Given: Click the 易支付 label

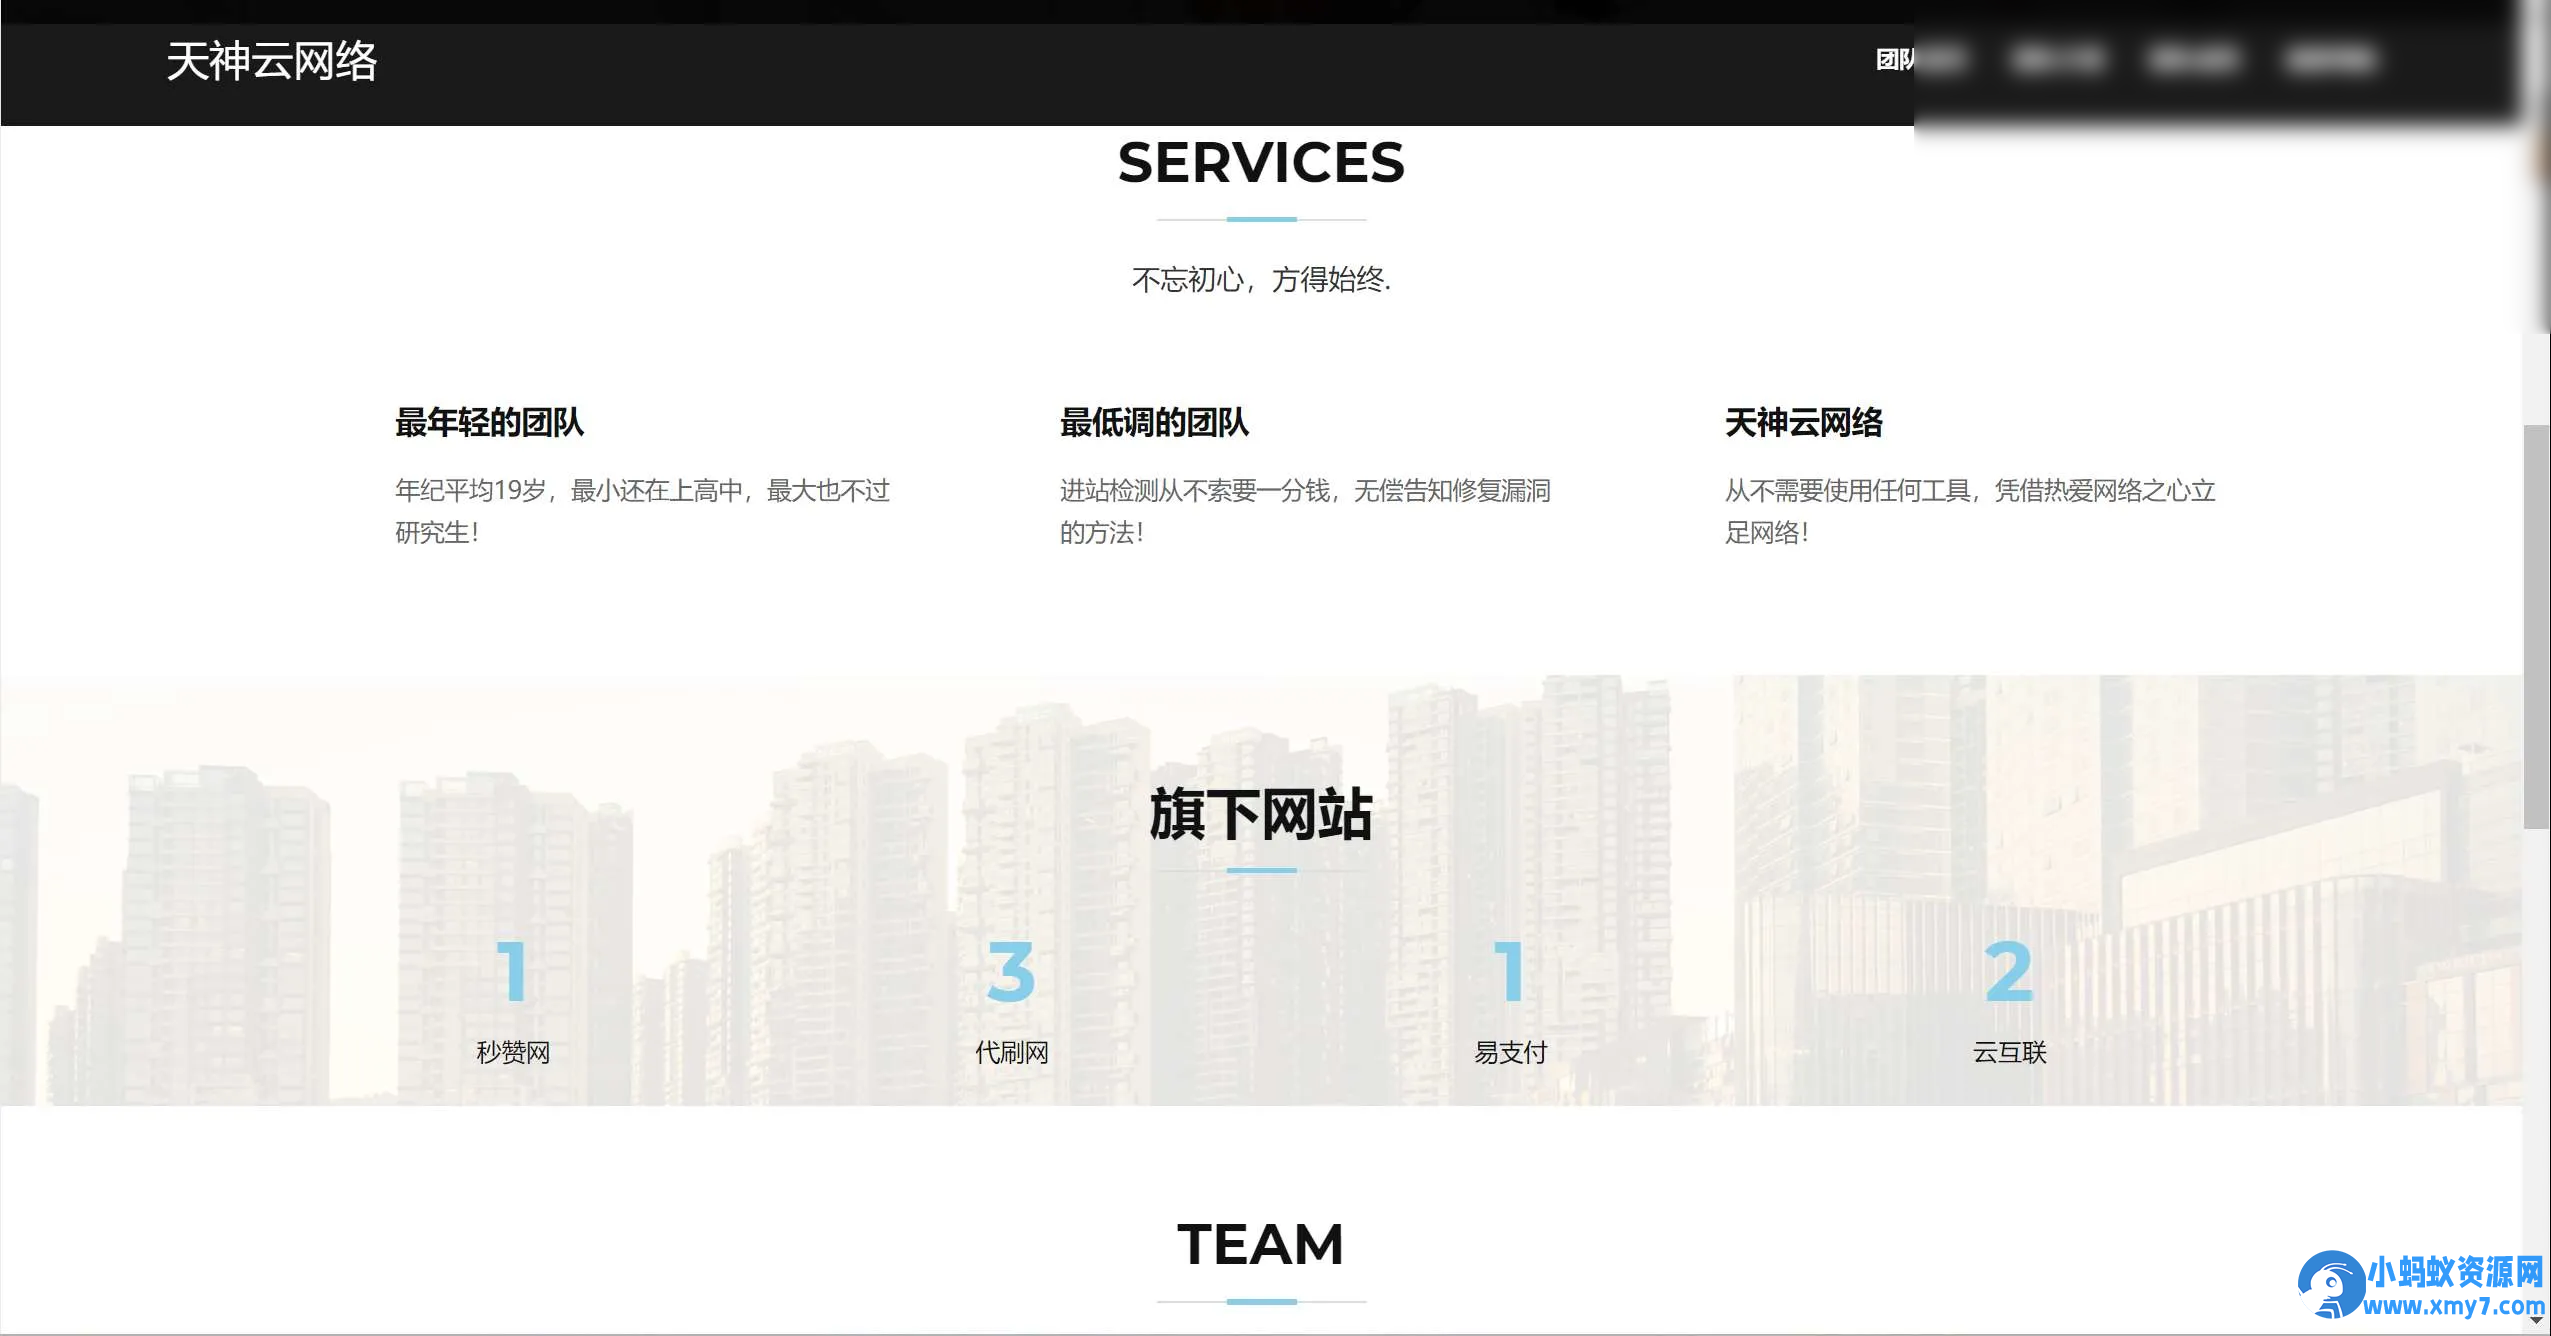Looking at the screenshot, I should coord(1509,1051).
